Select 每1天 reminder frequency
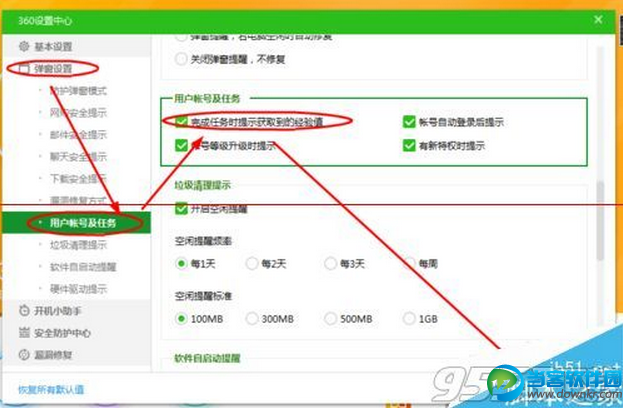Viewport: 623px width, 408px height. coord(181,263)
